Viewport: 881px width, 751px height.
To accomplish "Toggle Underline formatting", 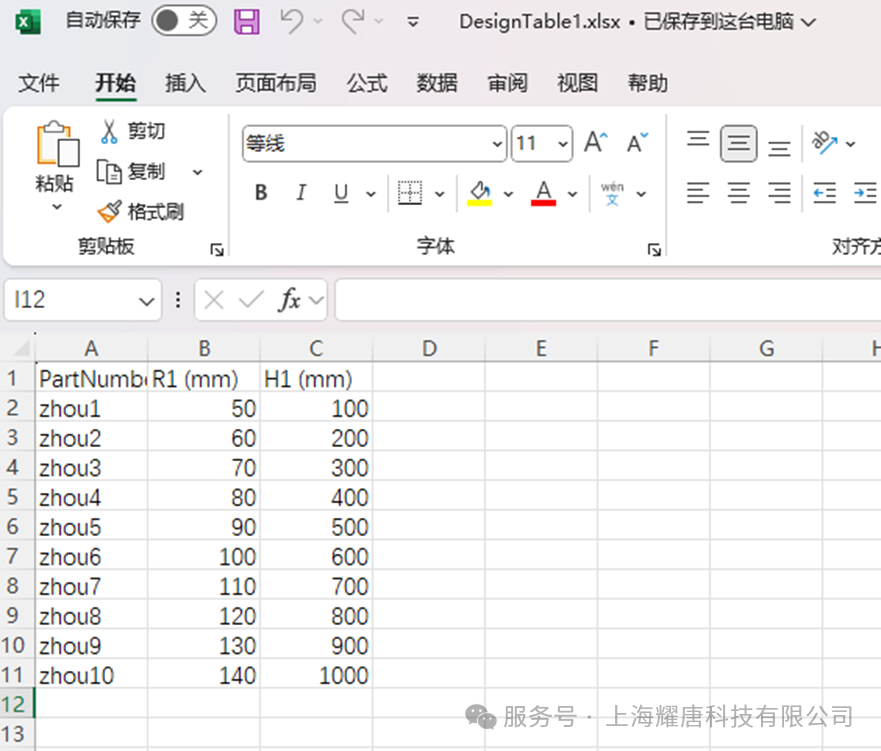I will pos(341,193).
